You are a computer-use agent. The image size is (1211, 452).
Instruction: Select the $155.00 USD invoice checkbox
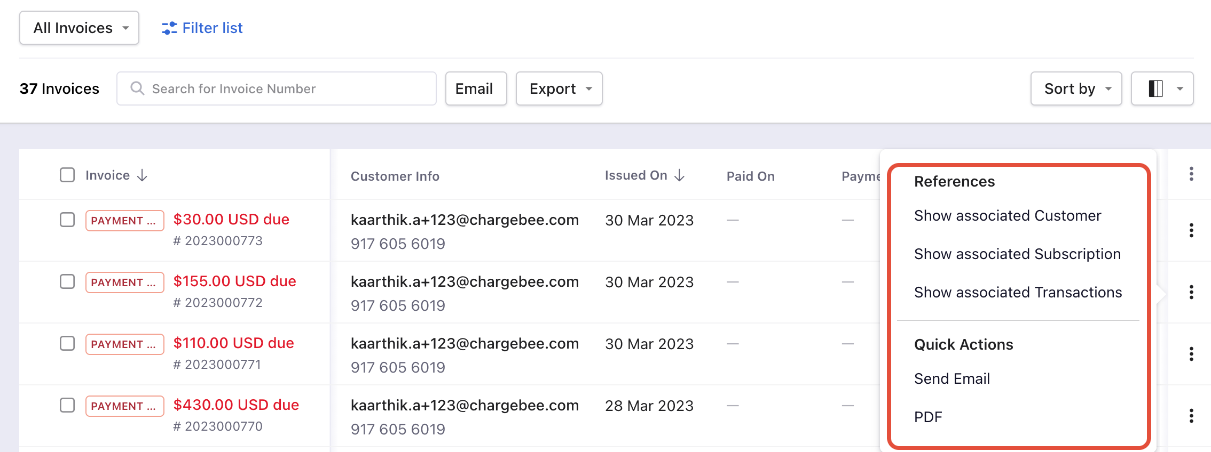click(x=67, y=282)
